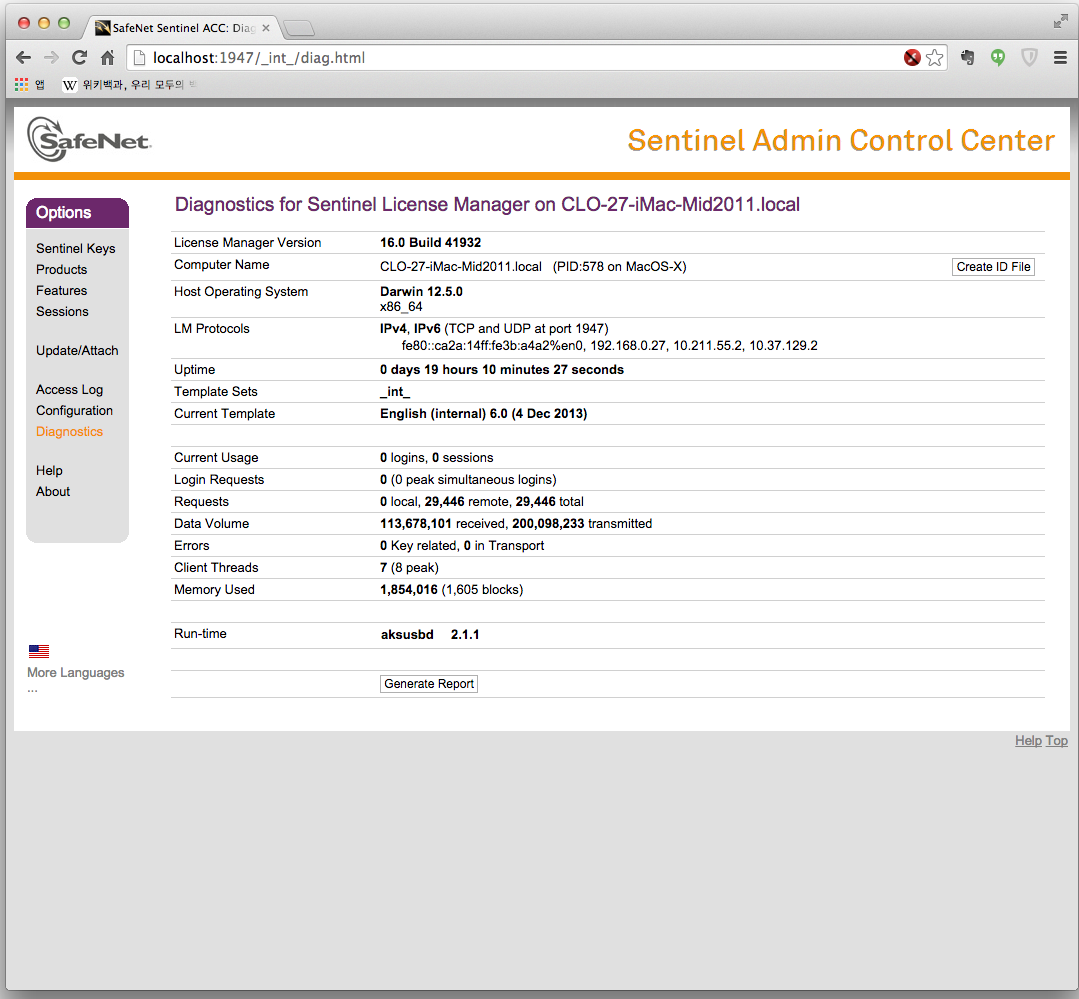Image resolution: width=1079 pixels, height=999 pixels.
Task: Open Products in Options menu
Action: 61,270
